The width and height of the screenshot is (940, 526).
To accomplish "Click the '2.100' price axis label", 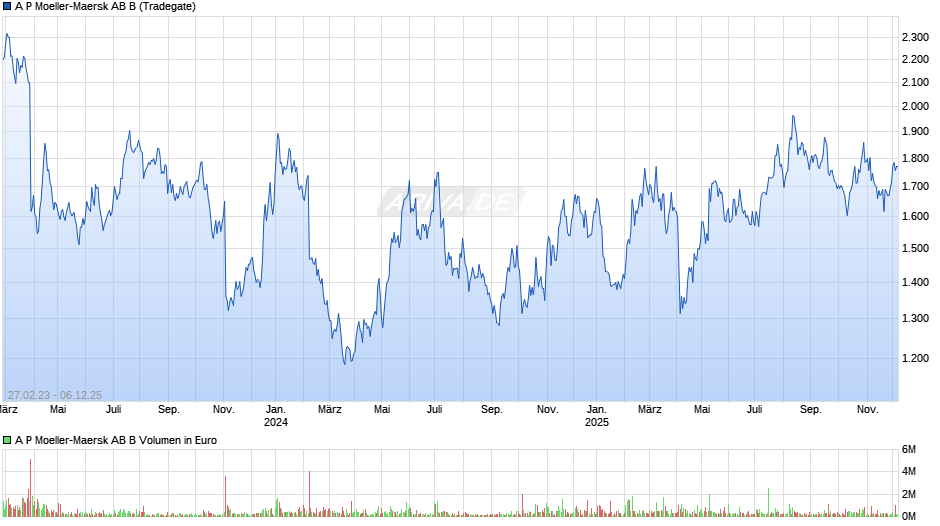I will [x=915, y=82].
